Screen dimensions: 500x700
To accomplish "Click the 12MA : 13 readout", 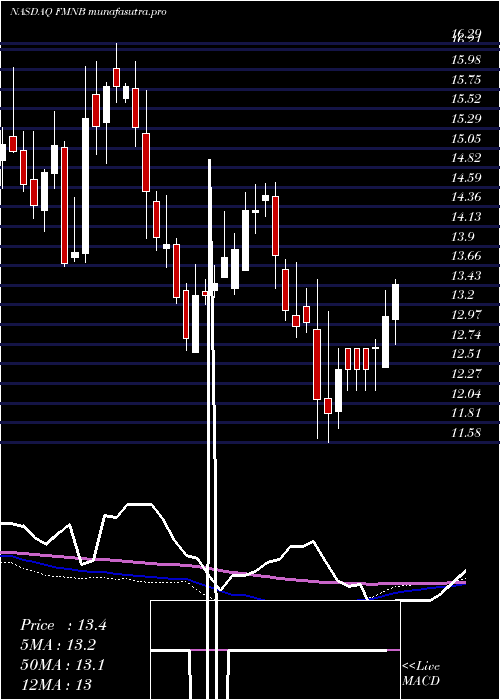I will [56, 684].
